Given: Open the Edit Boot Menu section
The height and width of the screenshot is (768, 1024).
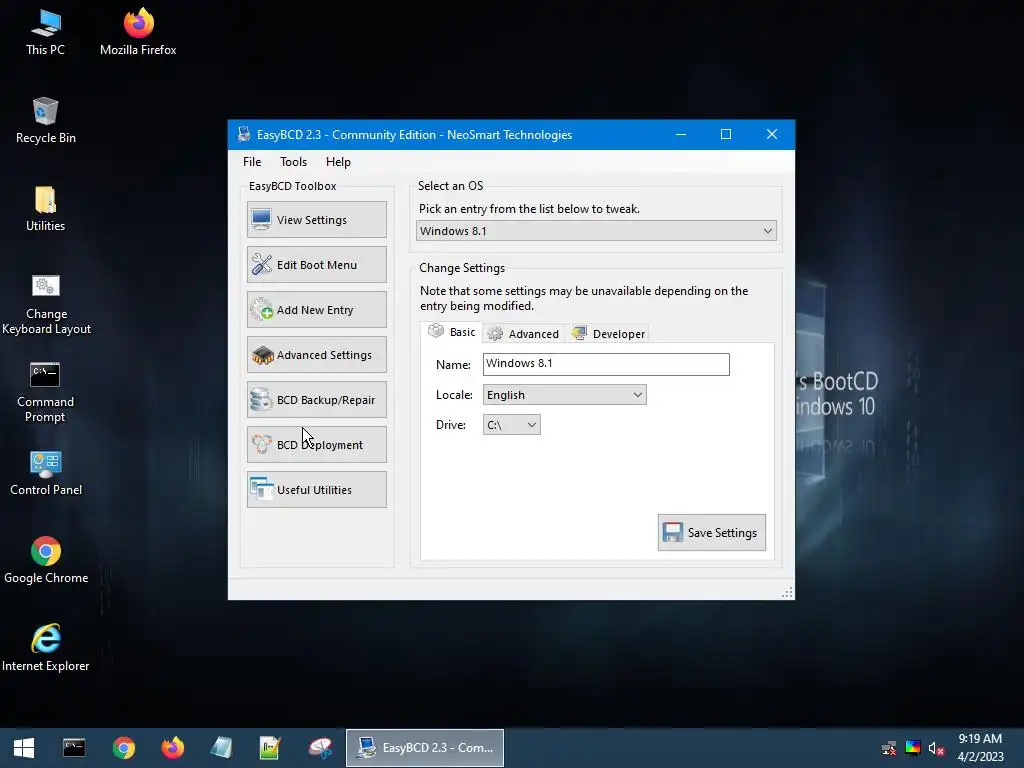Looking at the screenshot, I should [x=317, y=264].
